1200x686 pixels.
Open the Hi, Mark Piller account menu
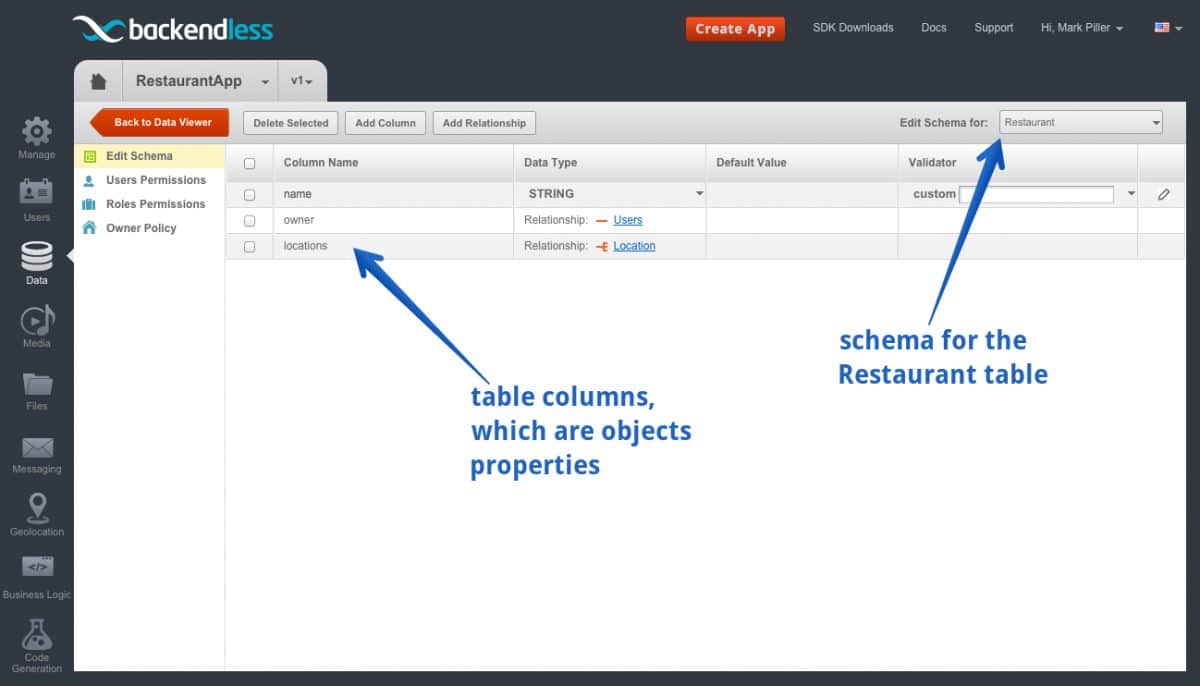coord(1082,28)
